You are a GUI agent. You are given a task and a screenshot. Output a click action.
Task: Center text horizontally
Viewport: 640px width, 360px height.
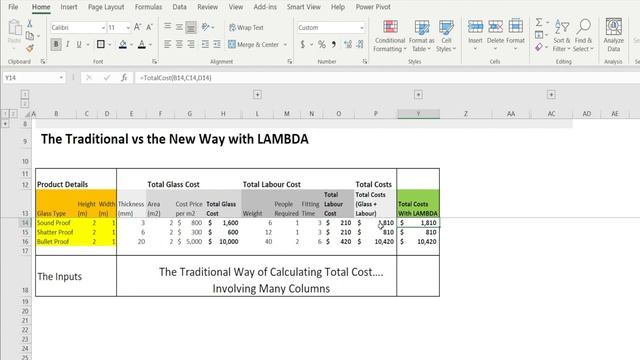coord(179,44)
